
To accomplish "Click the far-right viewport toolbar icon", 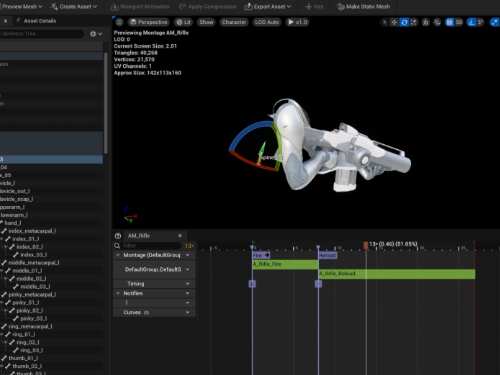I will pos(495,22).
